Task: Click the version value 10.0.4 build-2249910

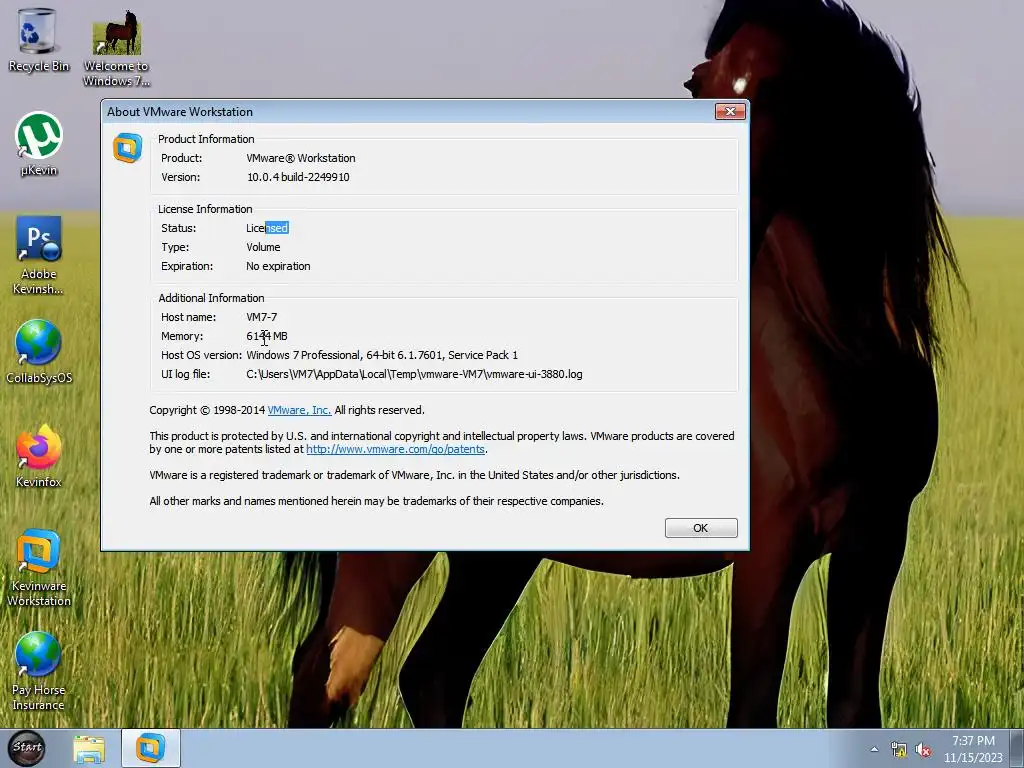Action: 298,177
